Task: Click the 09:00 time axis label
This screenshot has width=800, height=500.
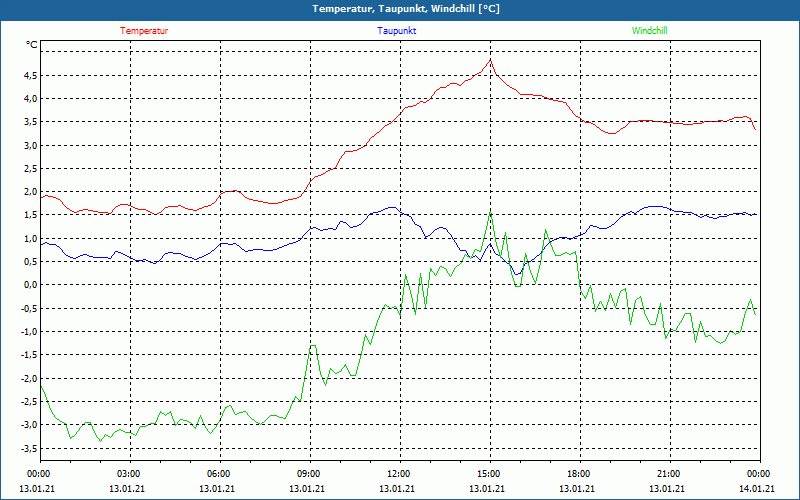Action: [x=308, y=474]
